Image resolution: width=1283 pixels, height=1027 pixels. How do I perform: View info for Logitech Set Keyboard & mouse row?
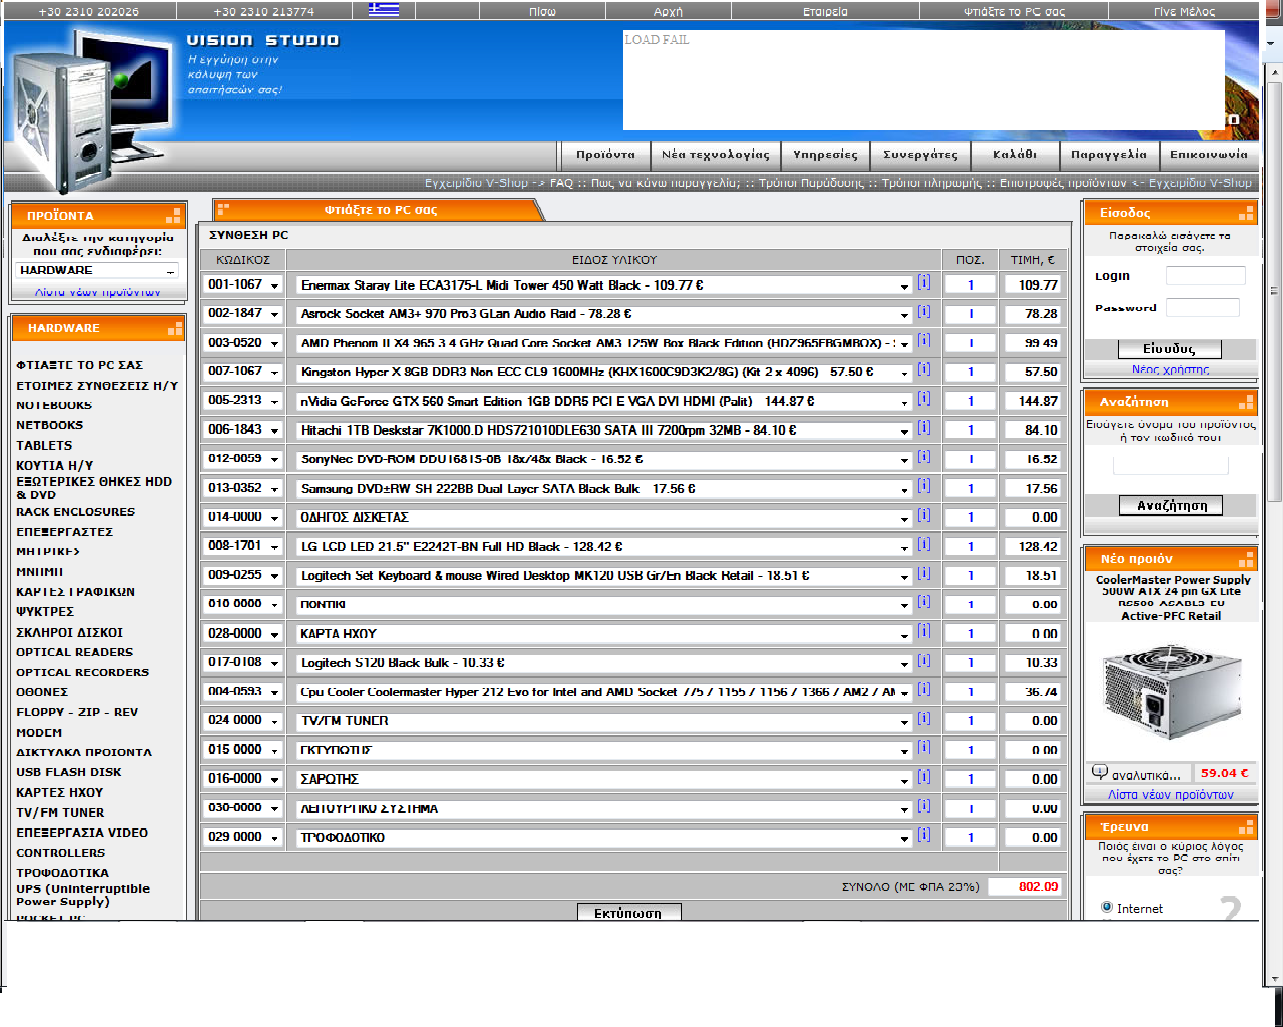[x=924, y=574]
